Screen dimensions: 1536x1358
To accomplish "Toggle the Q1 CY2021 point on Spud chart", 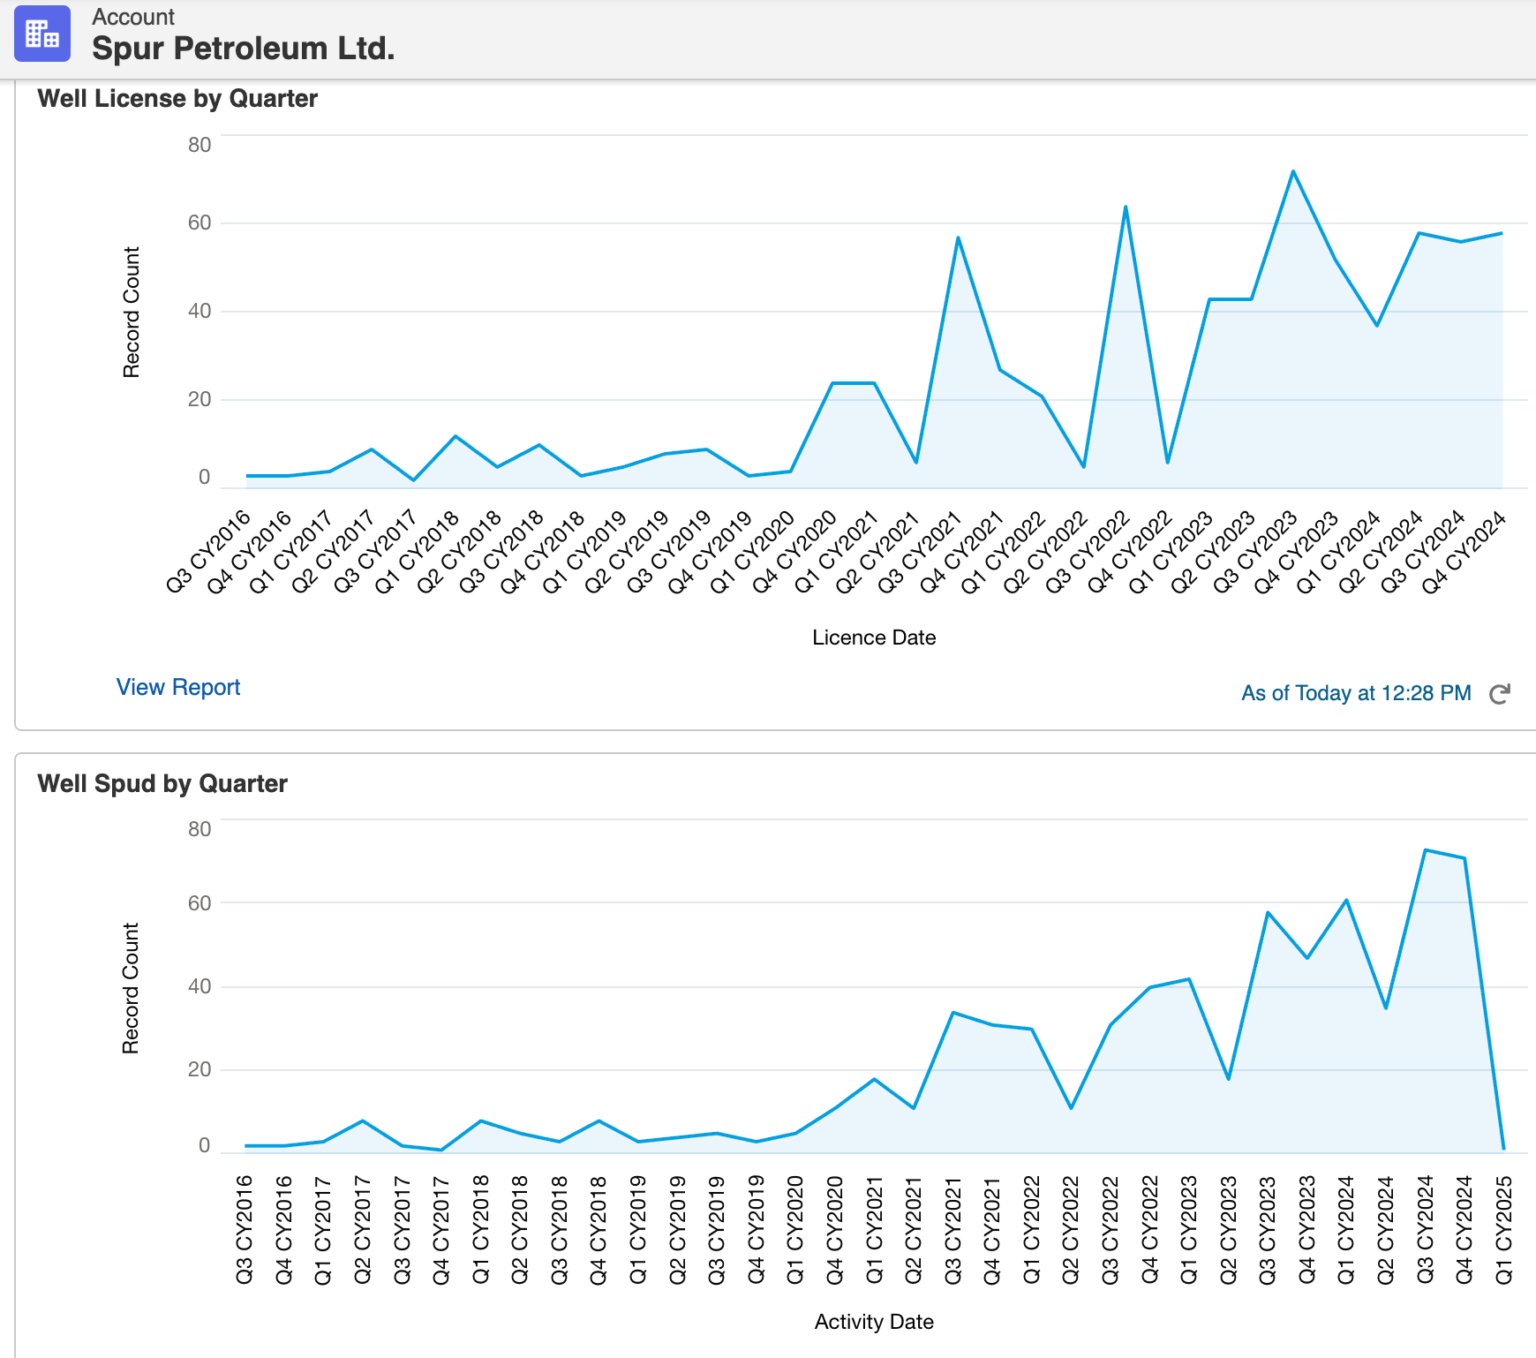I will click(x=875, y=1078).
